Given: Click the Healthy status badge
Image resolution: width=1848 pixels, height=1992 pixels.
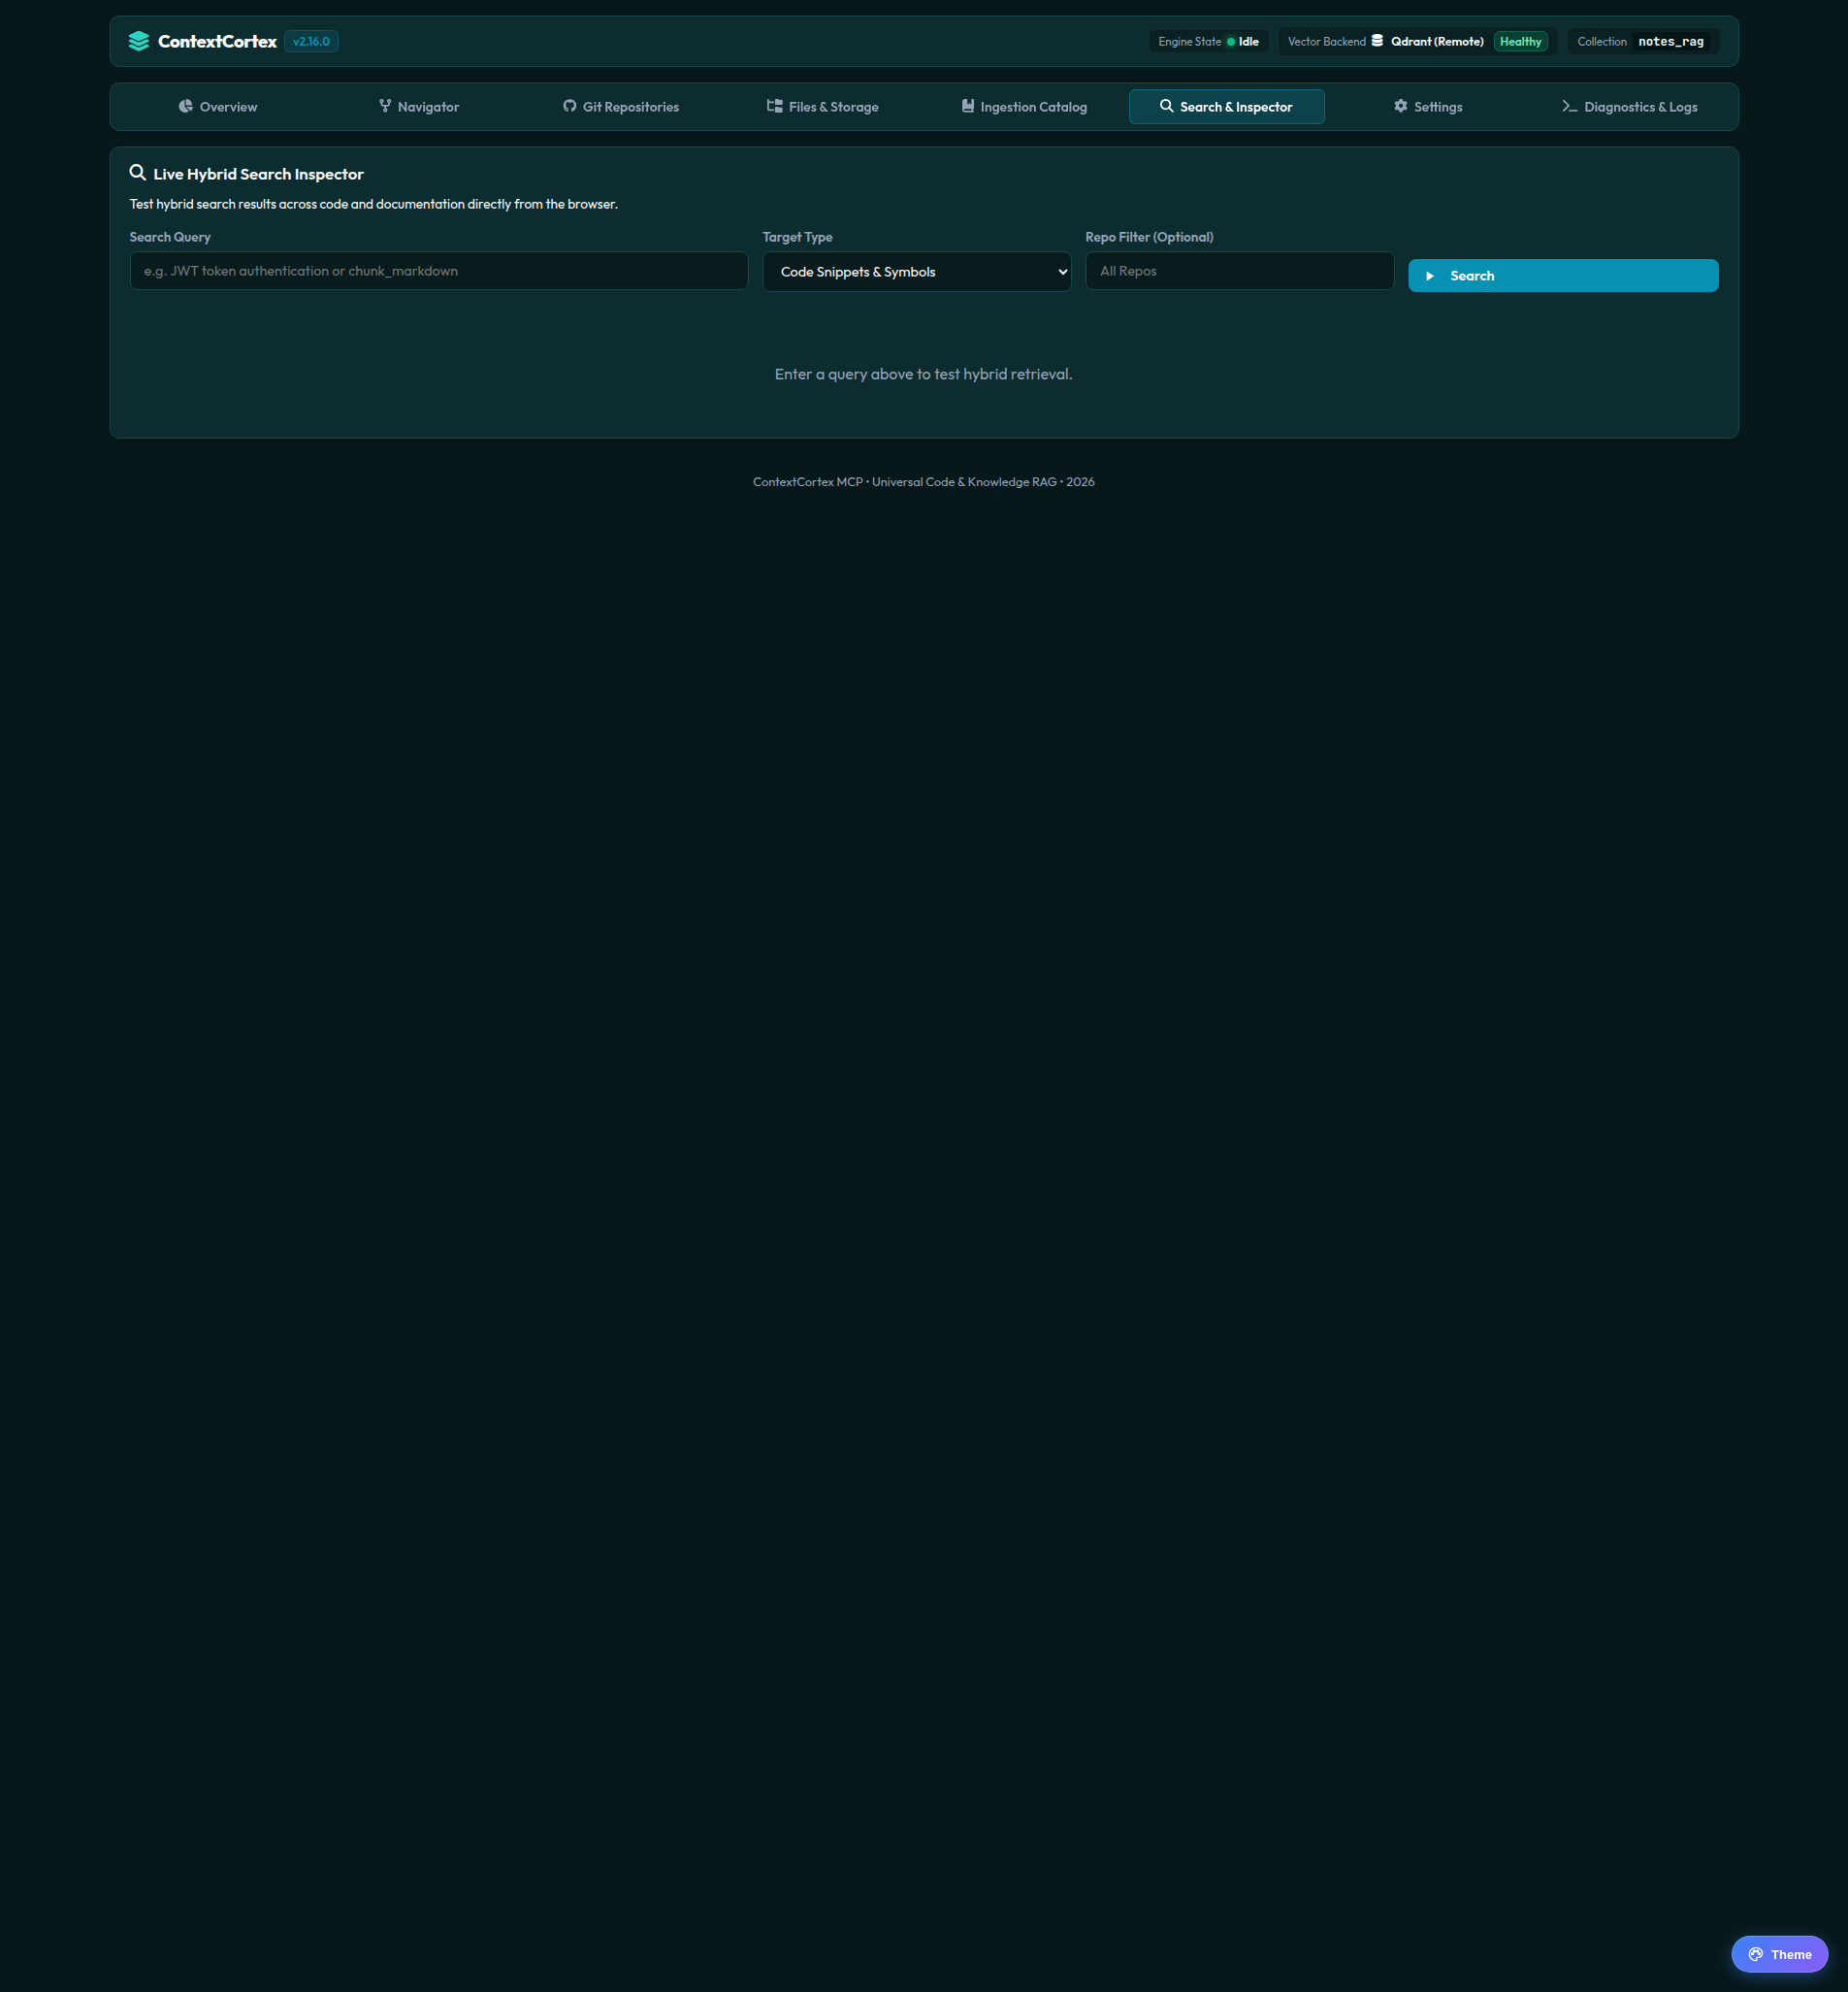Looking at the screenshot, I should tap(1520, 41).
